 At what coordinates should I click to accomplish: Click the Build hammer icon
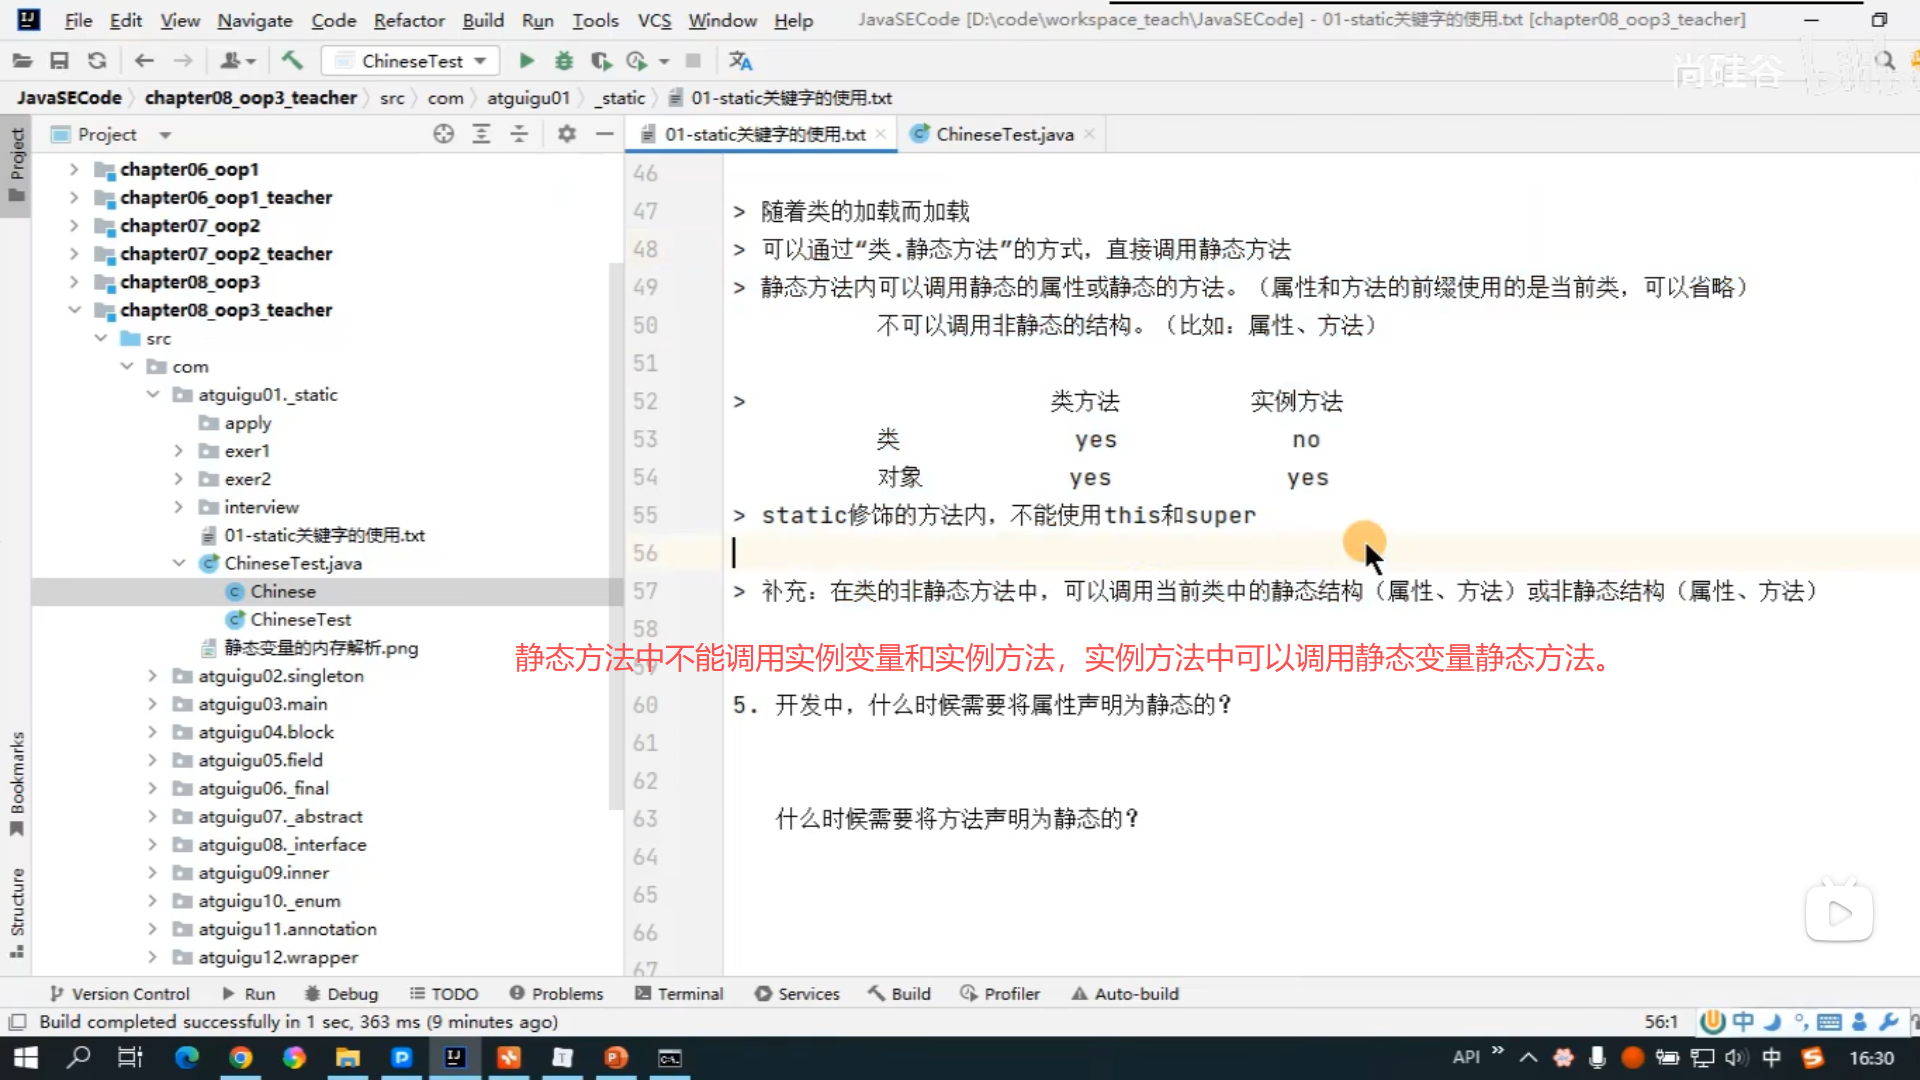pyautogui.click(x=292, y=61)
